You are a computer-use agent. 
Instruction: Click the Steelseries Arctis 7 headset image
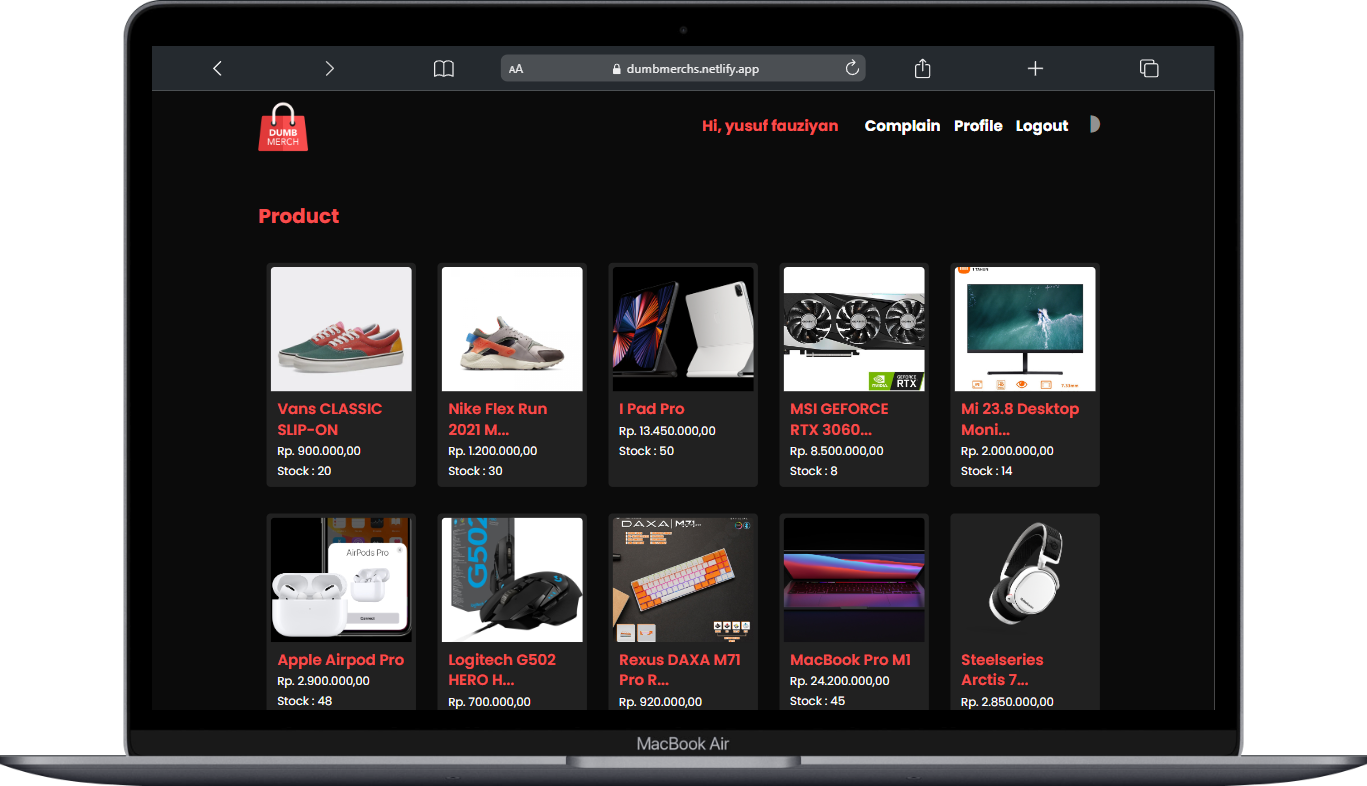tap(1025, 579)
